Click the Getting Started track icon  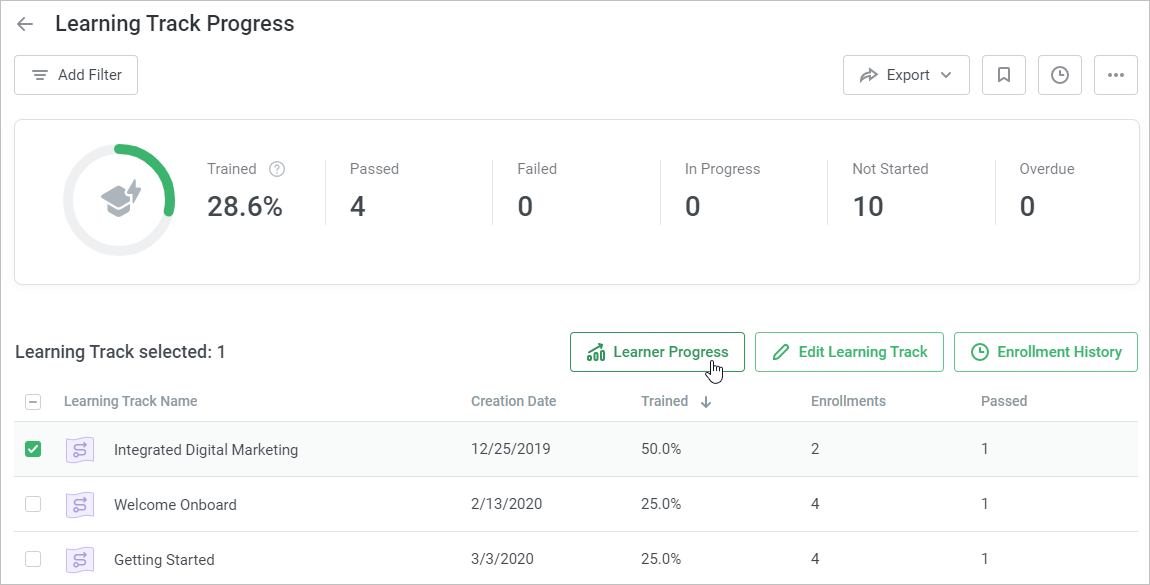80,559
